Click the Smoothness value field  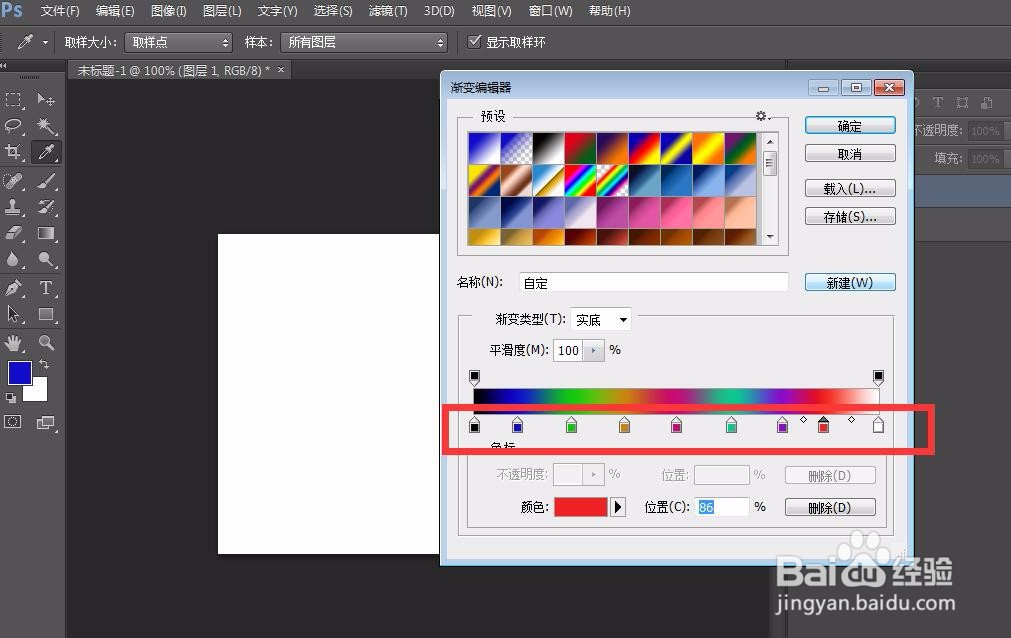click(568, 350)
